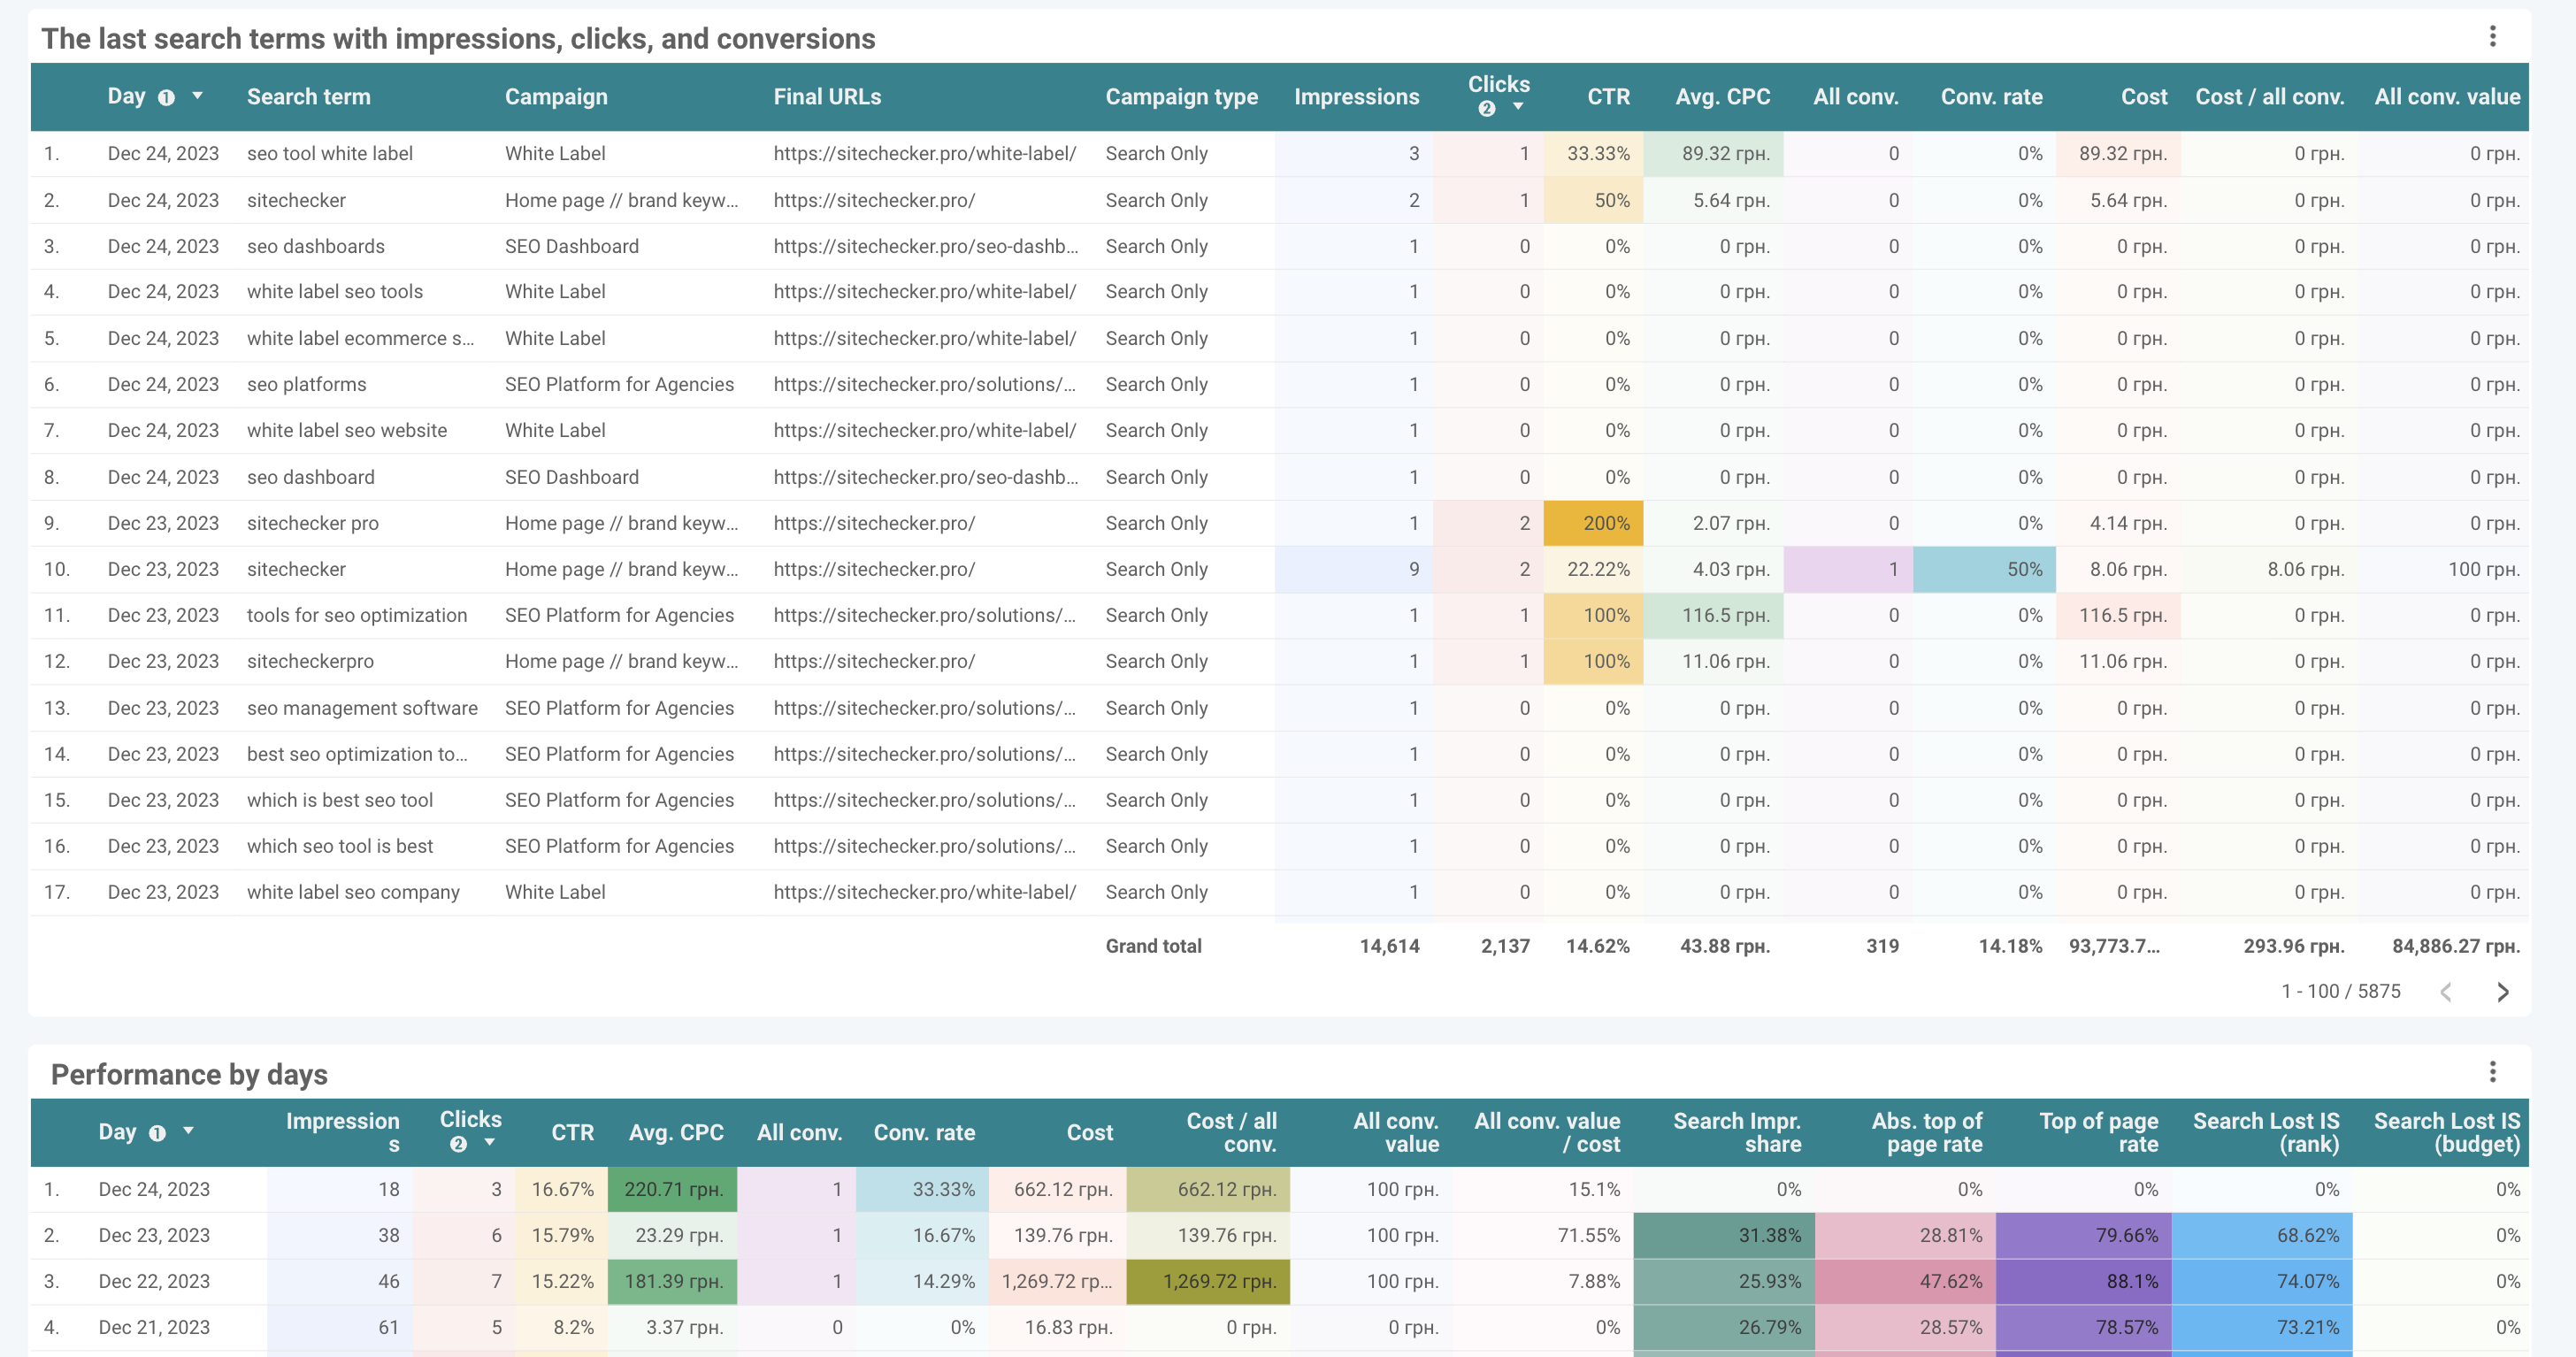
Task: Click the pagination text 1 - 100 / 5875
Action: pos(2341,991)
